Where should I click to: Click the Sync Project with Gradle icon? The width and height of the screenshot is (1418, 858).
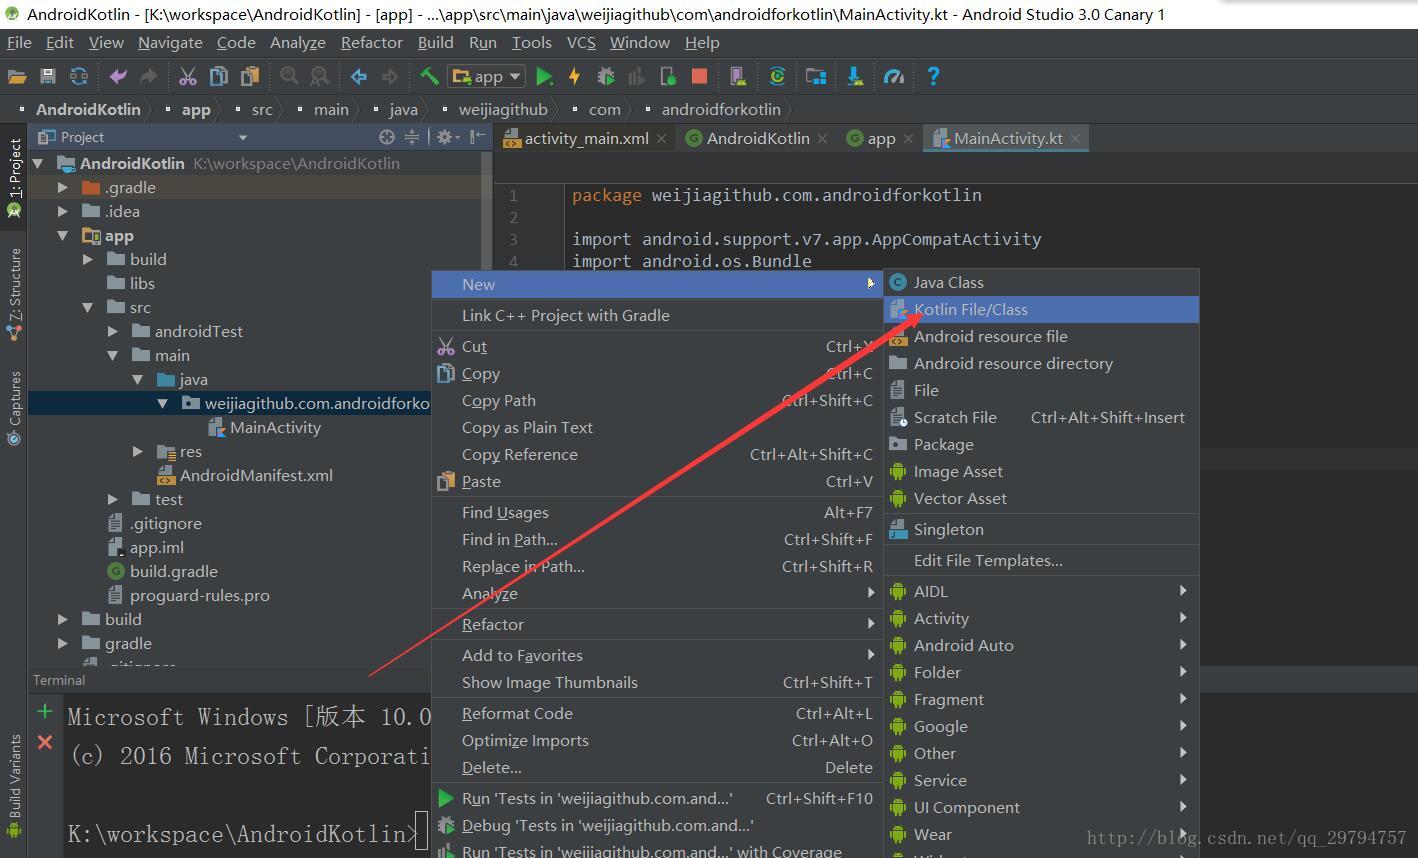tap(777, 76)
